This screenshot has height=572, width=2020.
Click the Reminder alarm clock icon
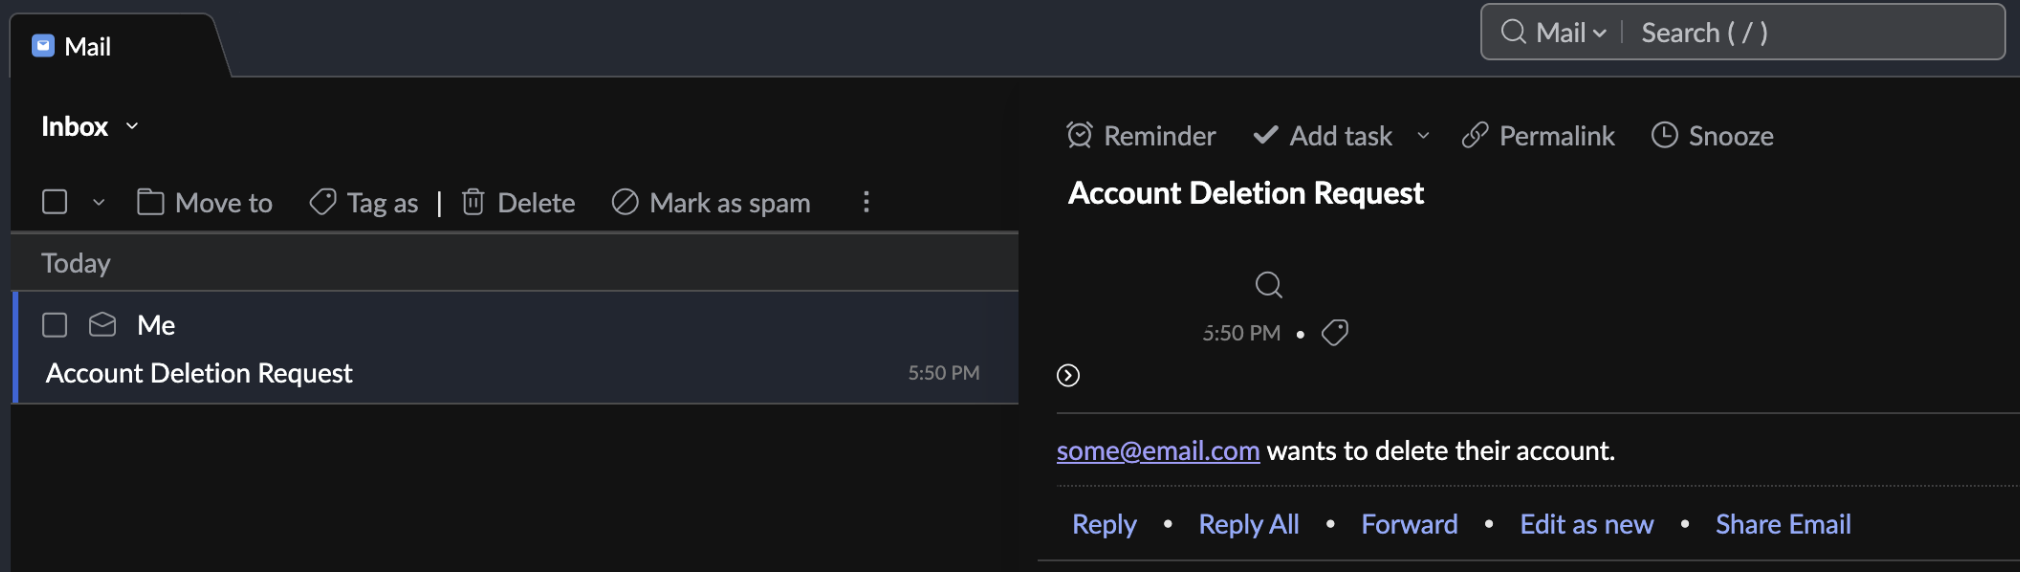tap(1079, 135)
